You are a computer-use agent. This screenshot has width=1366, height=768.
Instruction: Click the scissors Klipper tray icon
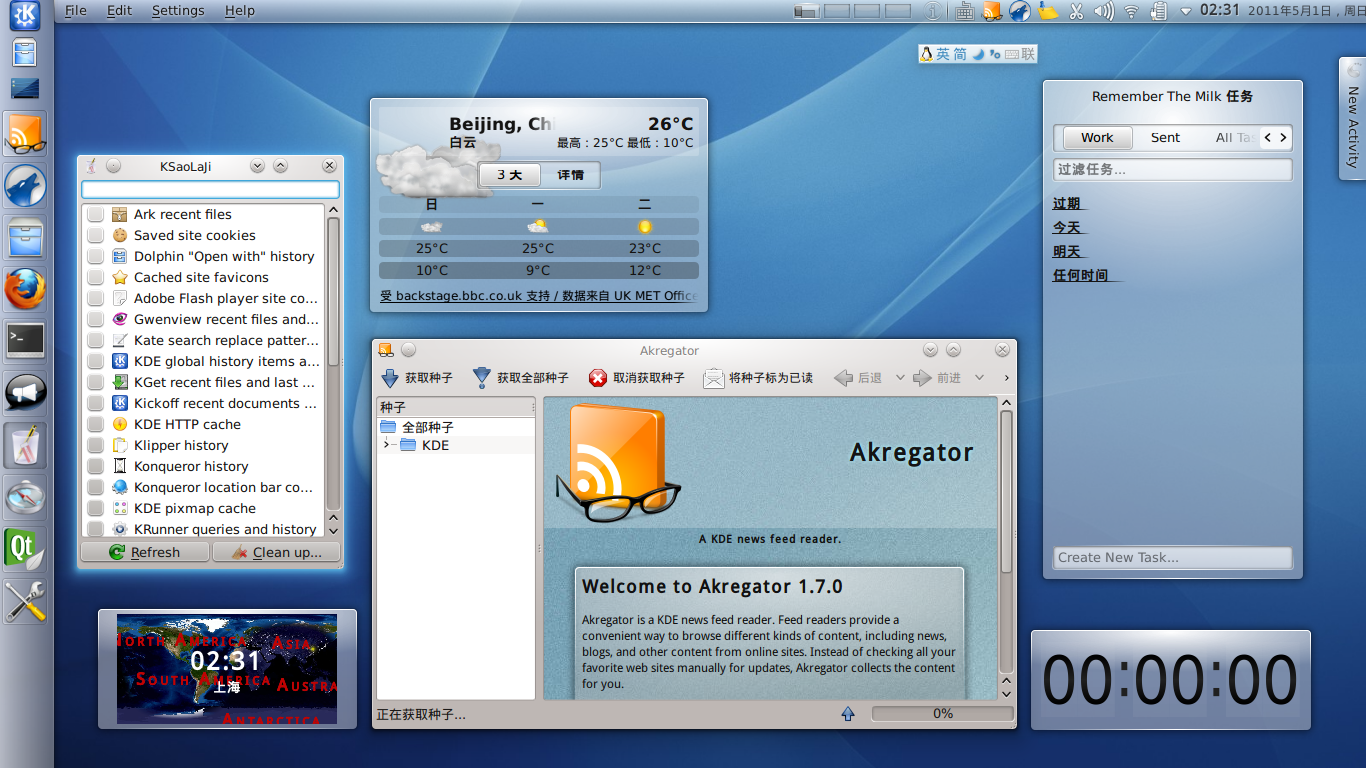(1076, 11)
